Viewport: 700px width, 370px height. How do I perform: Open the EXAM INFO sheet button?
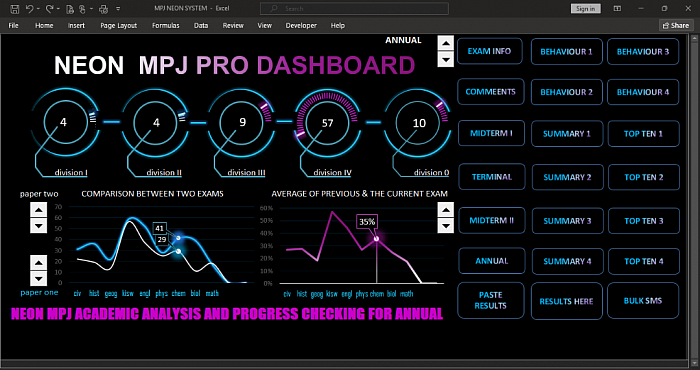pos(489,51)
